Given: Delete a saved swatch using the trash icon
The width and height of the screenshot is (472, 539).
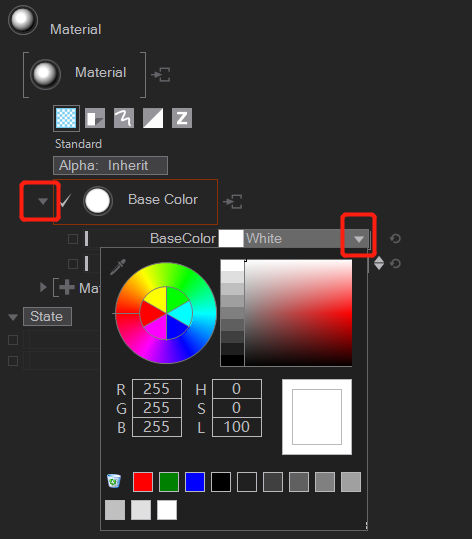Looking at the screenshot, I should (114, 481).
